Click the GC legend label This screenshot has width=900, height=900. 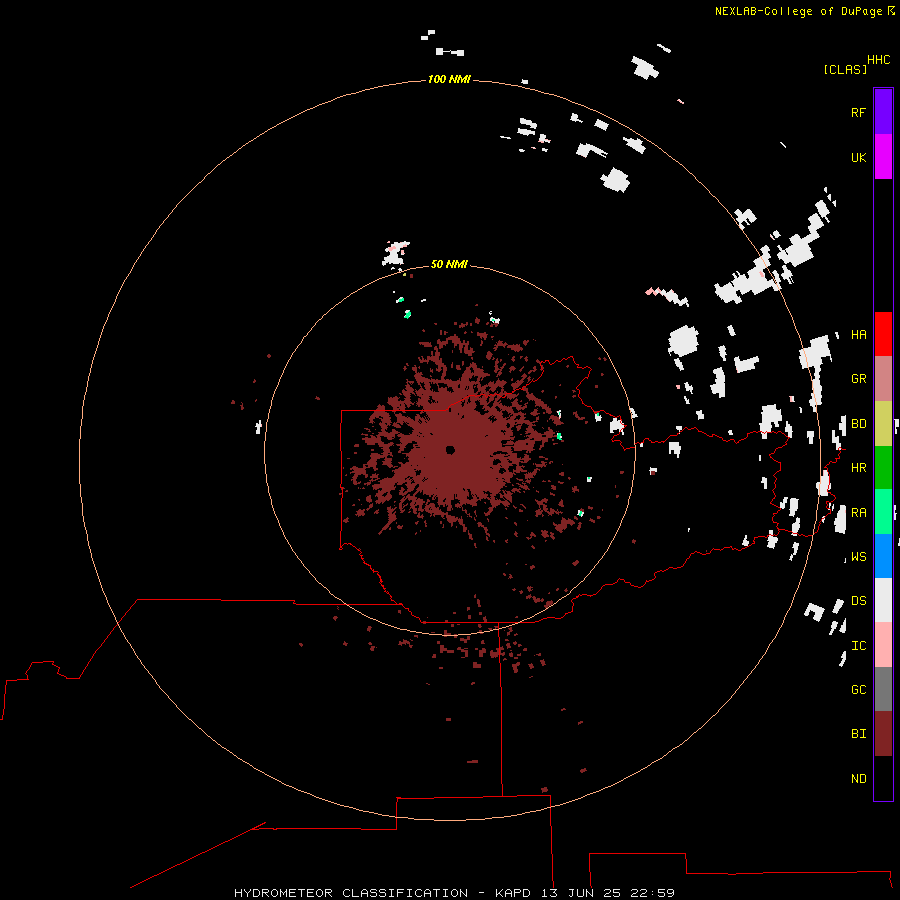[x=858, y=689]
